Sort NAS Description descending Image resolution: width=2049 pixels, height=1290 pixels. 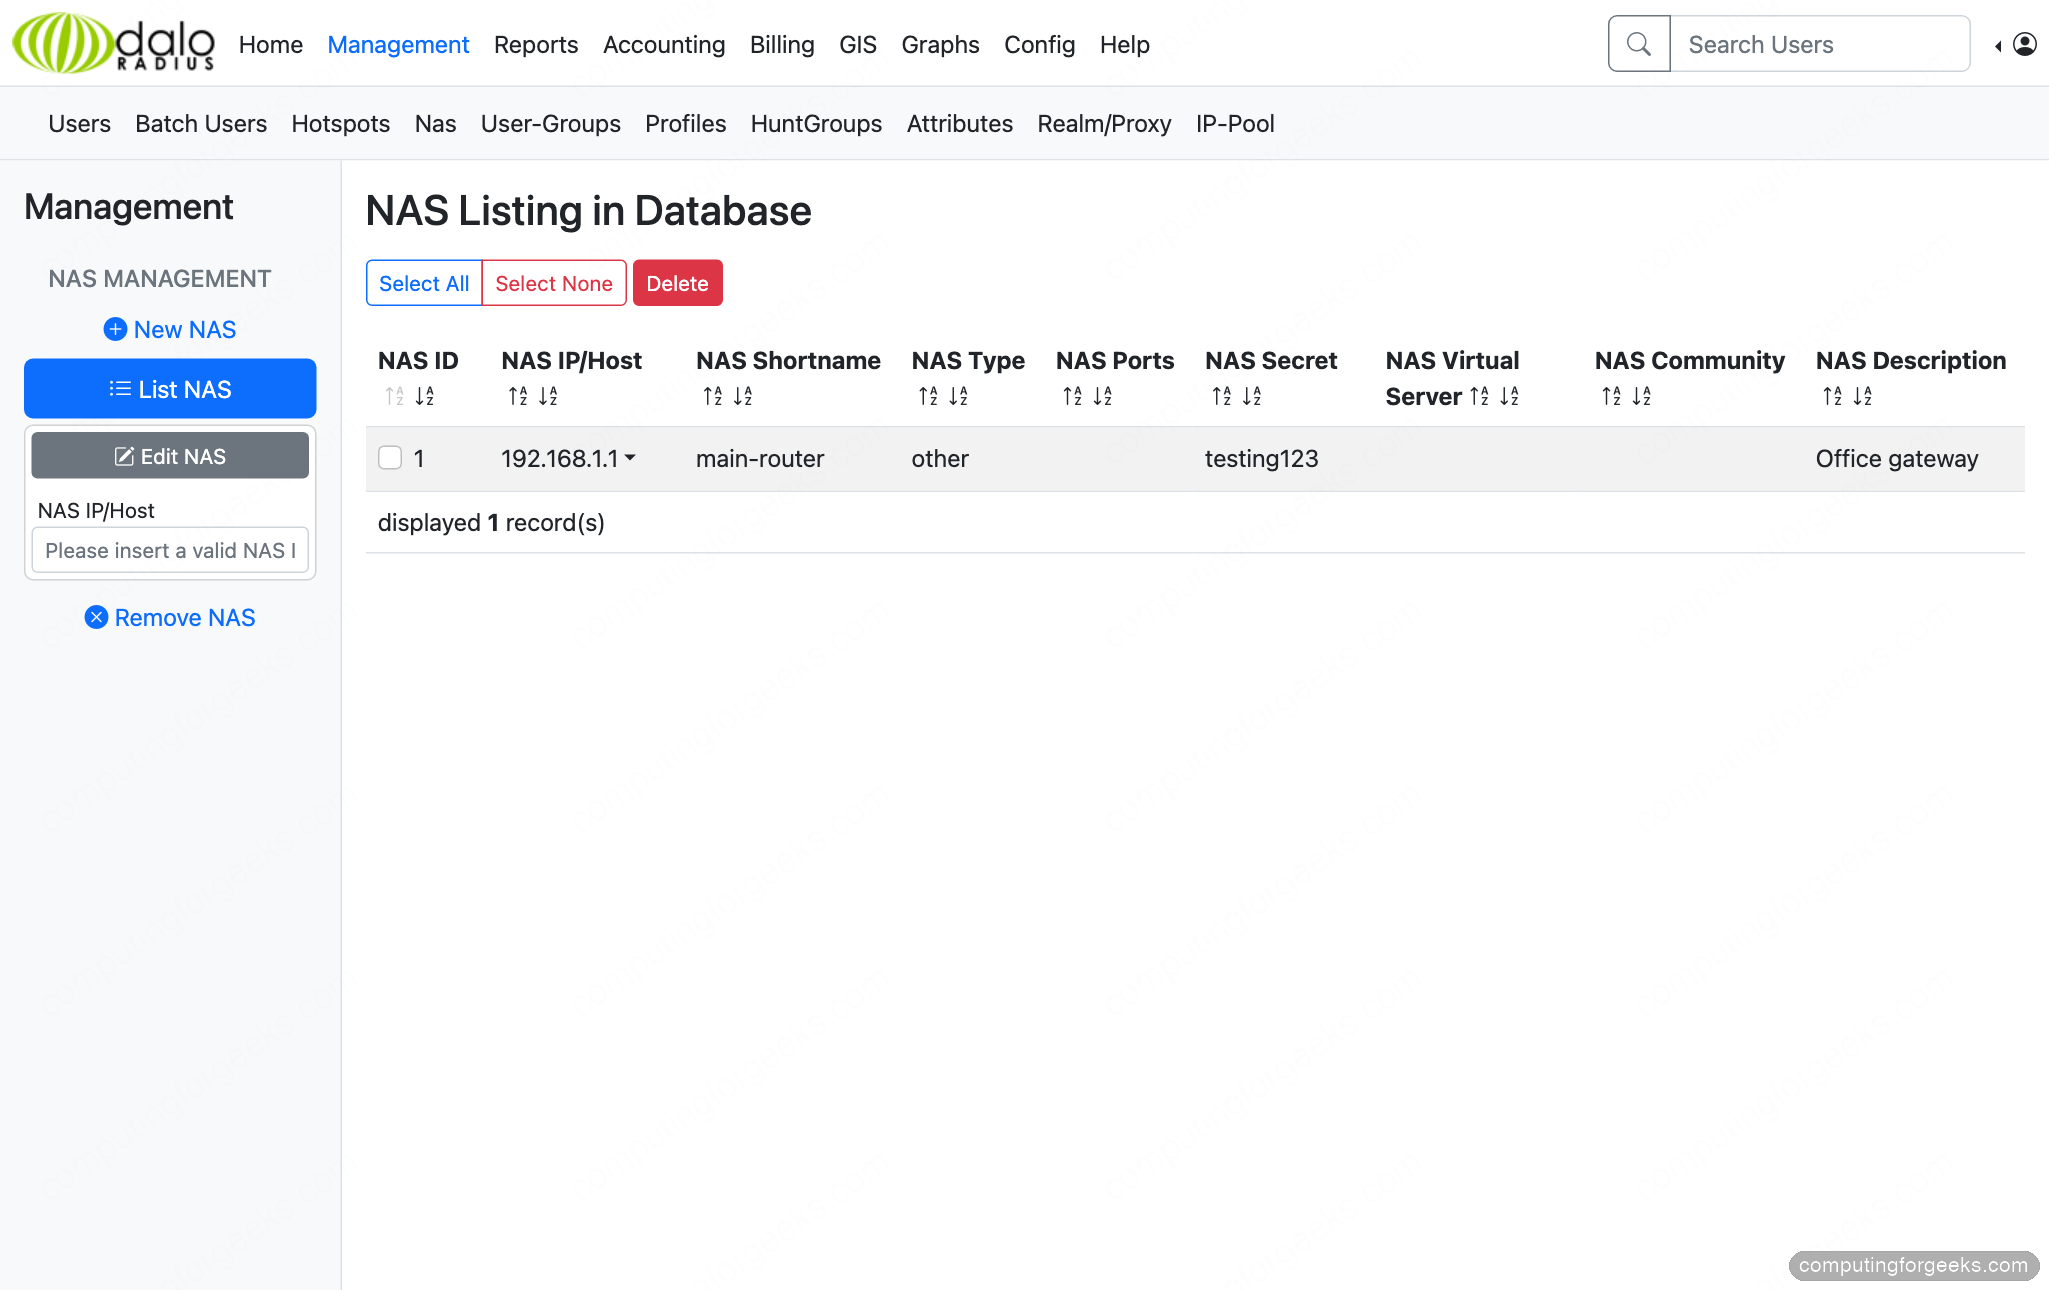(1863, 397)
